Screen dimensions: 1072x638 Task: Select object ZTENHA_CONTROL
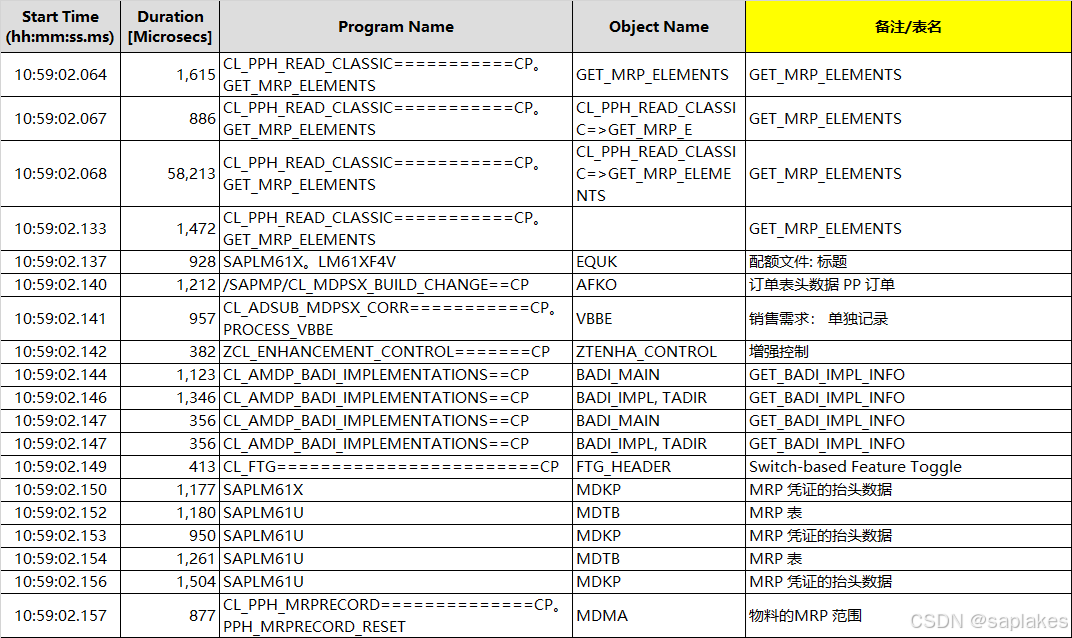(x=646, y=351)
